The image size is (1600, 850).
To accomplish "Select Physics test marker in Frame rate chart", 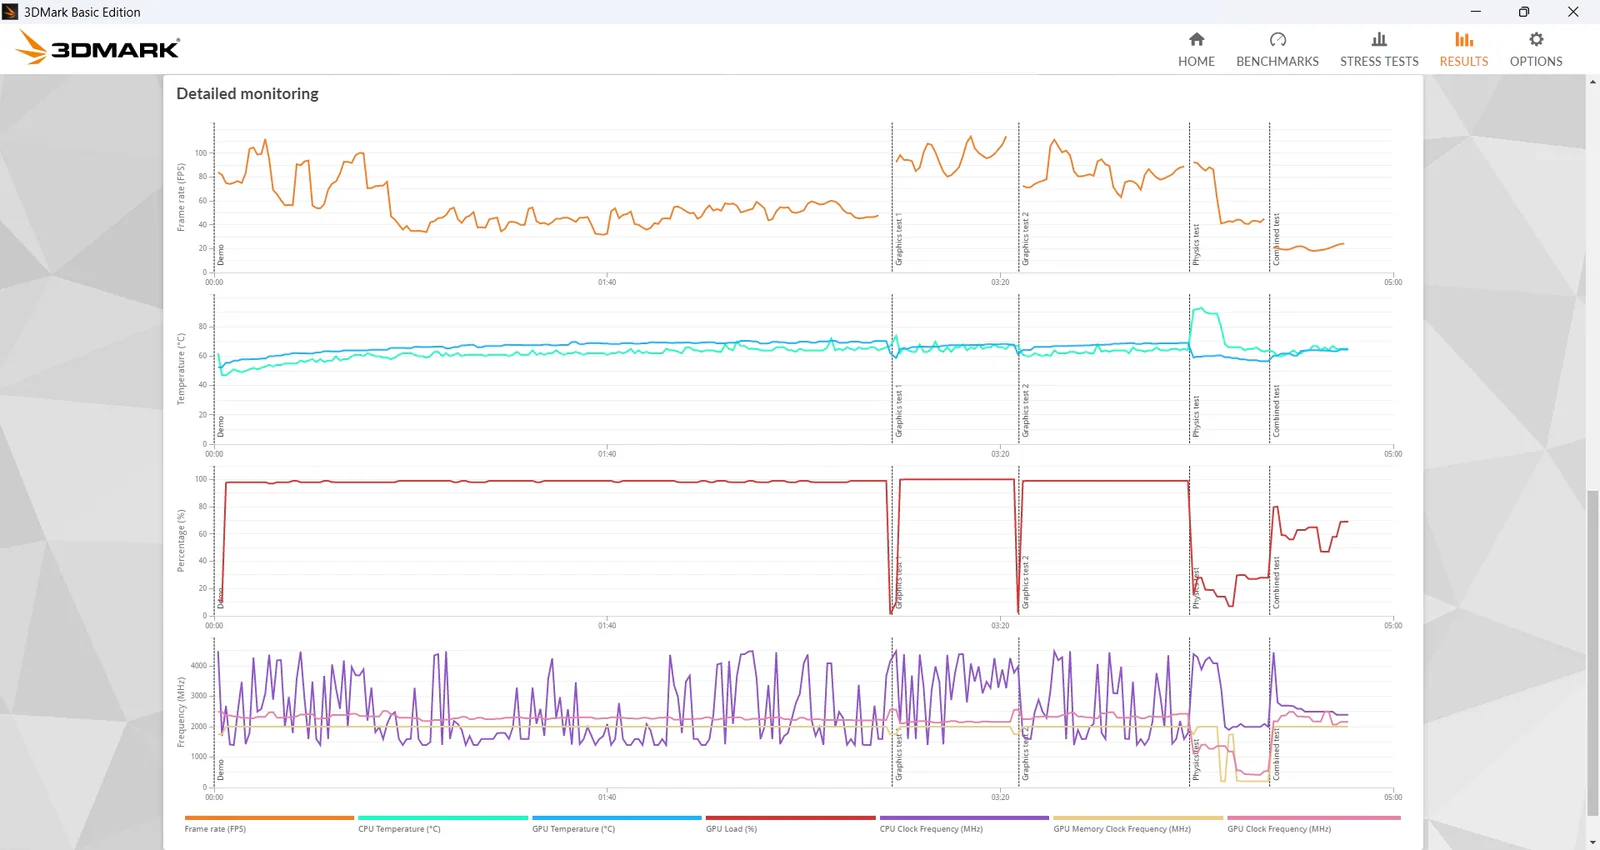I will [1196, 245].
